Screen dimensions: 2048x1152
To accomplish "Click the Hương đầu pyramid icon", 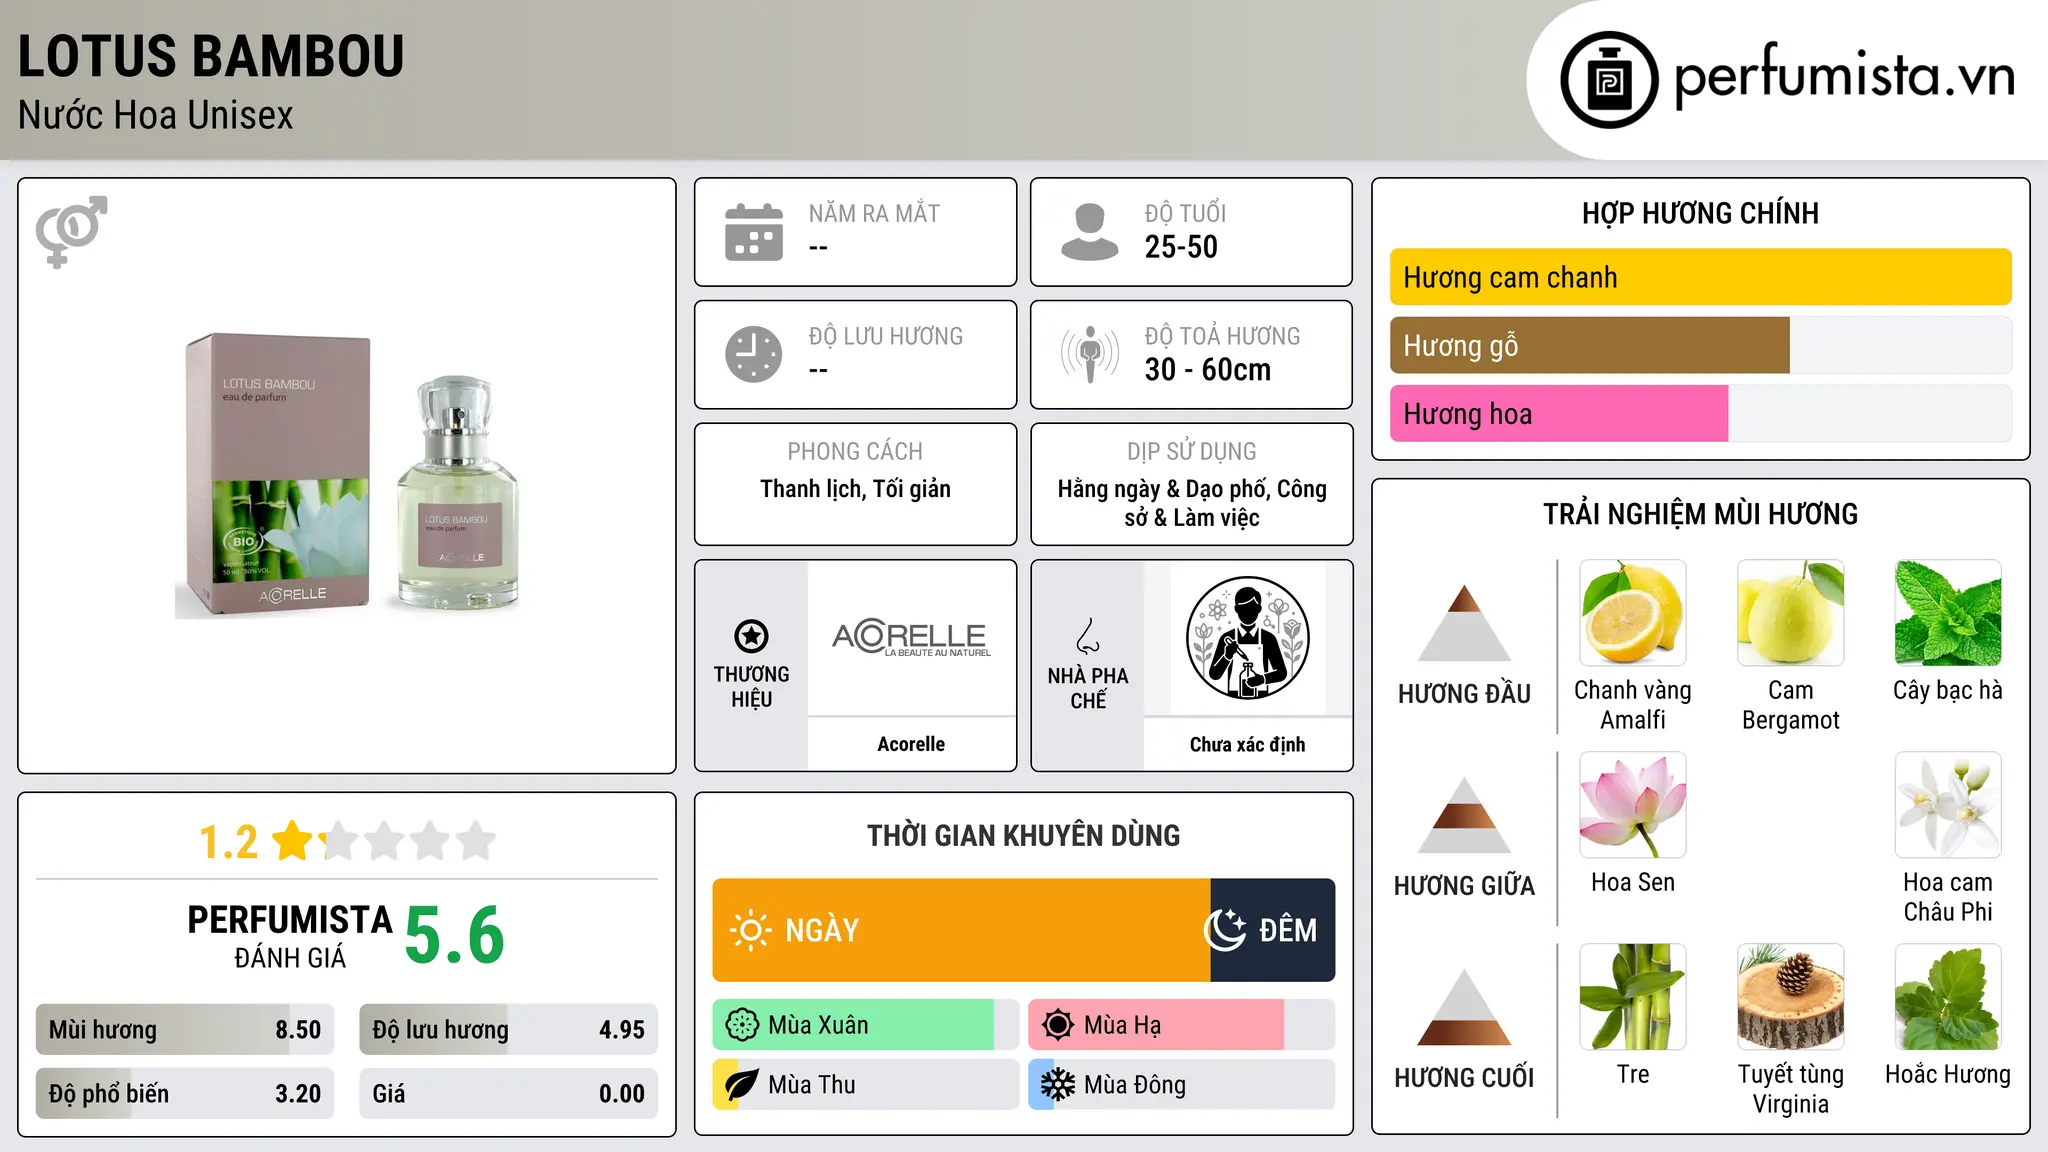I will click(x=1464, y=623).
